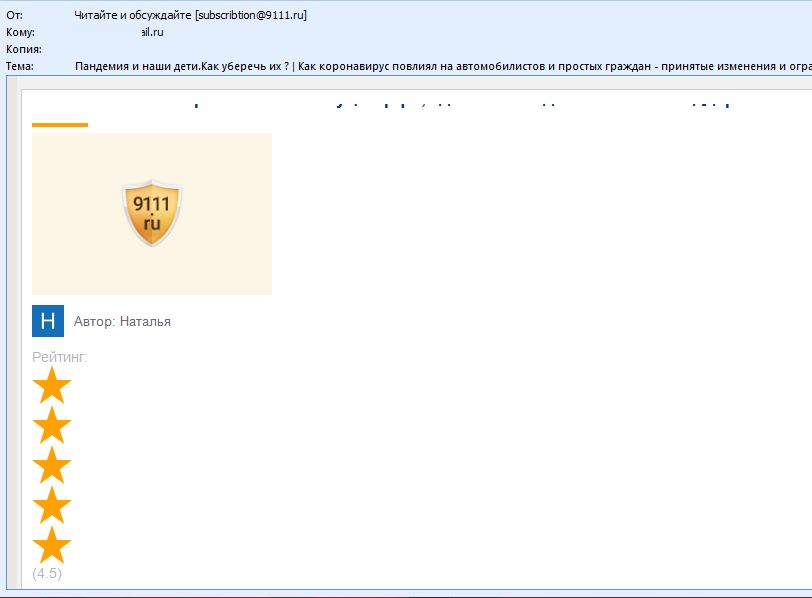
Task: Click the "Тема:" header label
Action: (x=19, y=66)
